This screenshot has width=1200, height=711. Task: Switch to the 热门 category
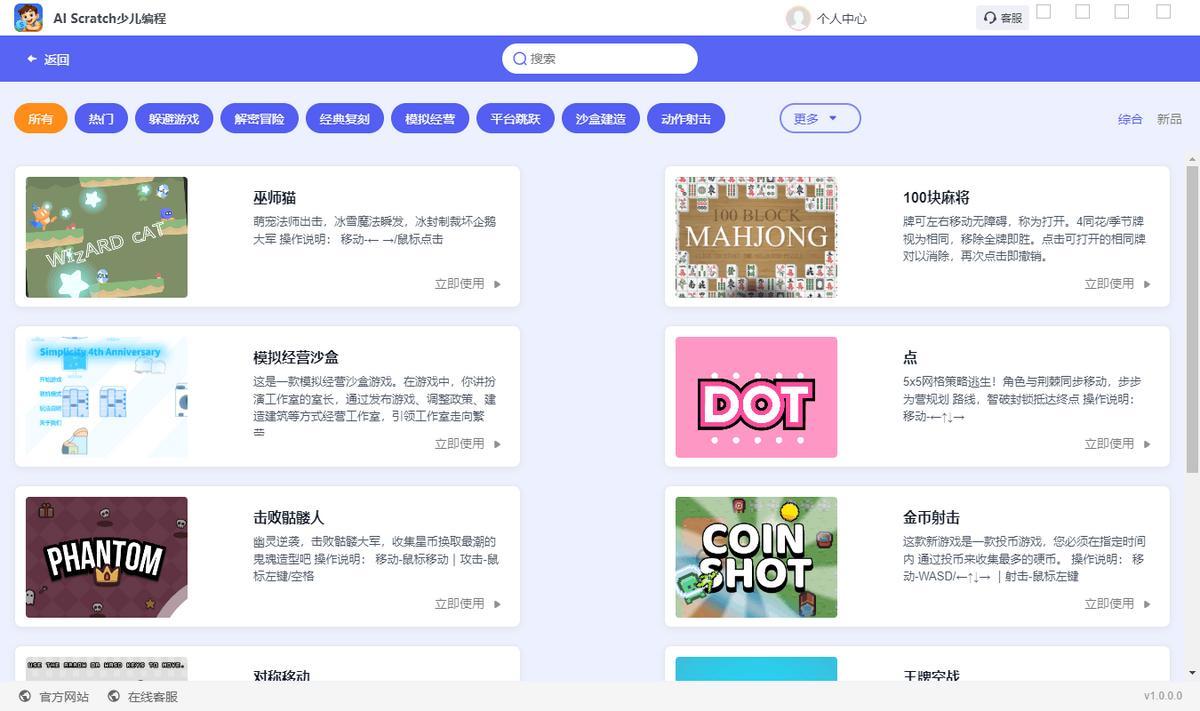(x=101, y=119)
